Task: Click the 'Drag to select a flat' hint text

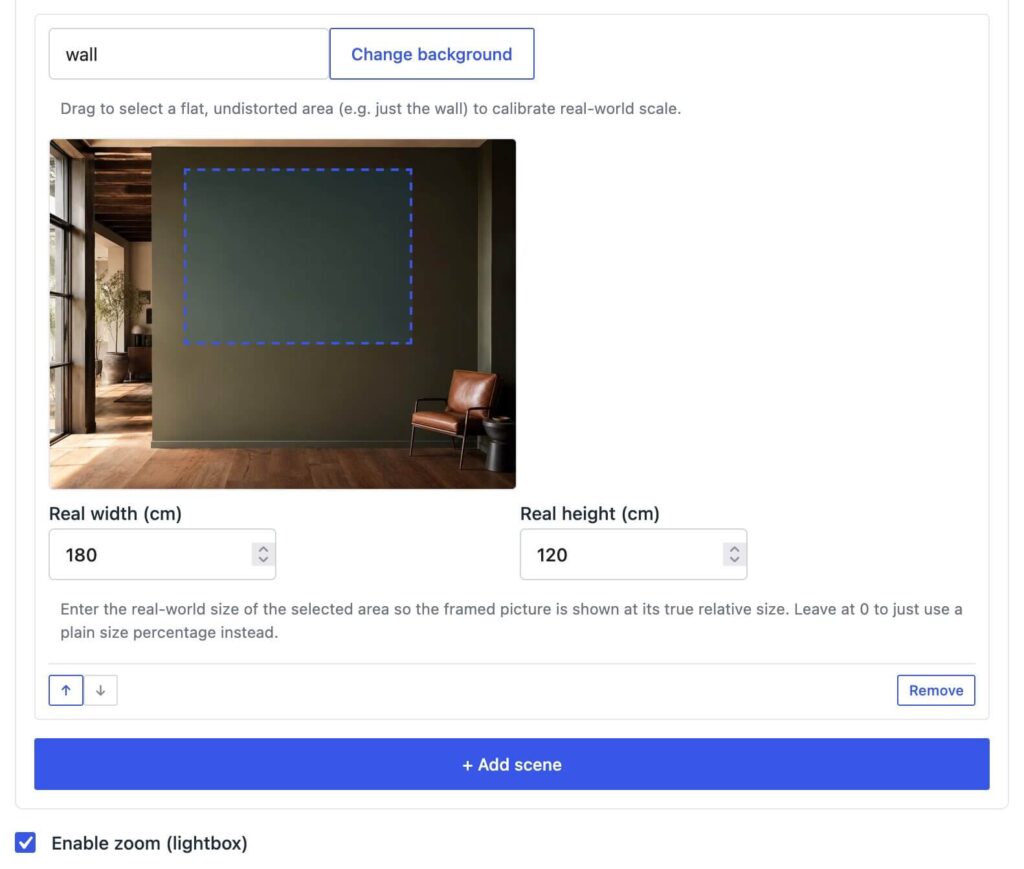Action: click(370, 108)
